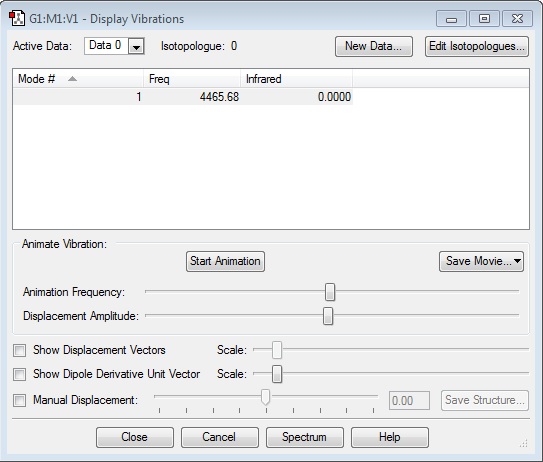Image resolution: width=543 pixels, height=462 pixels.
Task: Open the Spectrum view
Action: tap(305, 437)
